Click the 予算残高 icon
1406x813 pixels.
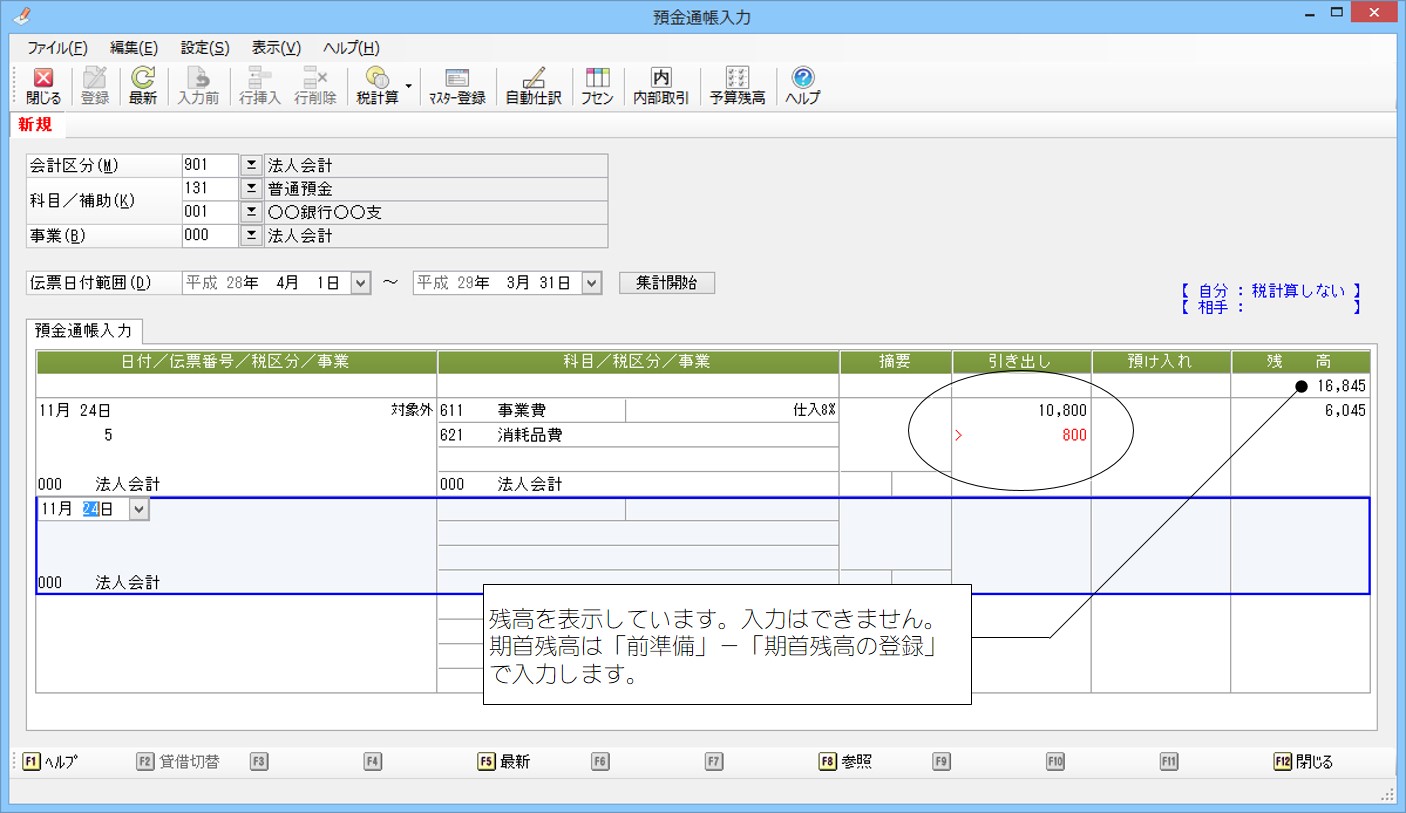[x=737, y=86]
